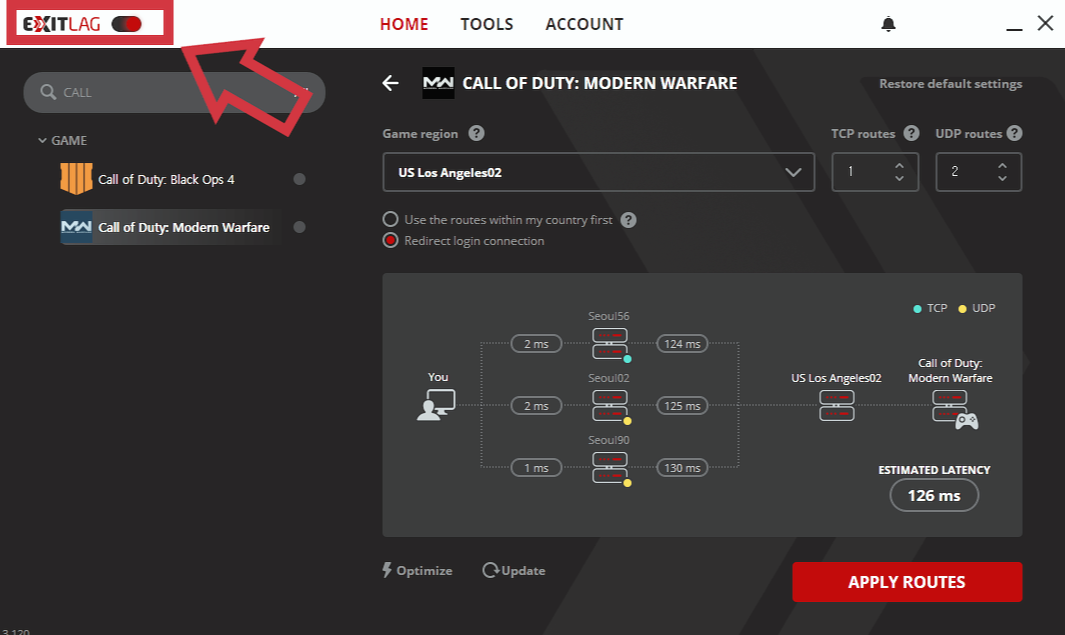This screenshot has height=635, width=1065.
Task: Switch to the HOME tab
Action: pyautogui.click(x=404, y=24)
